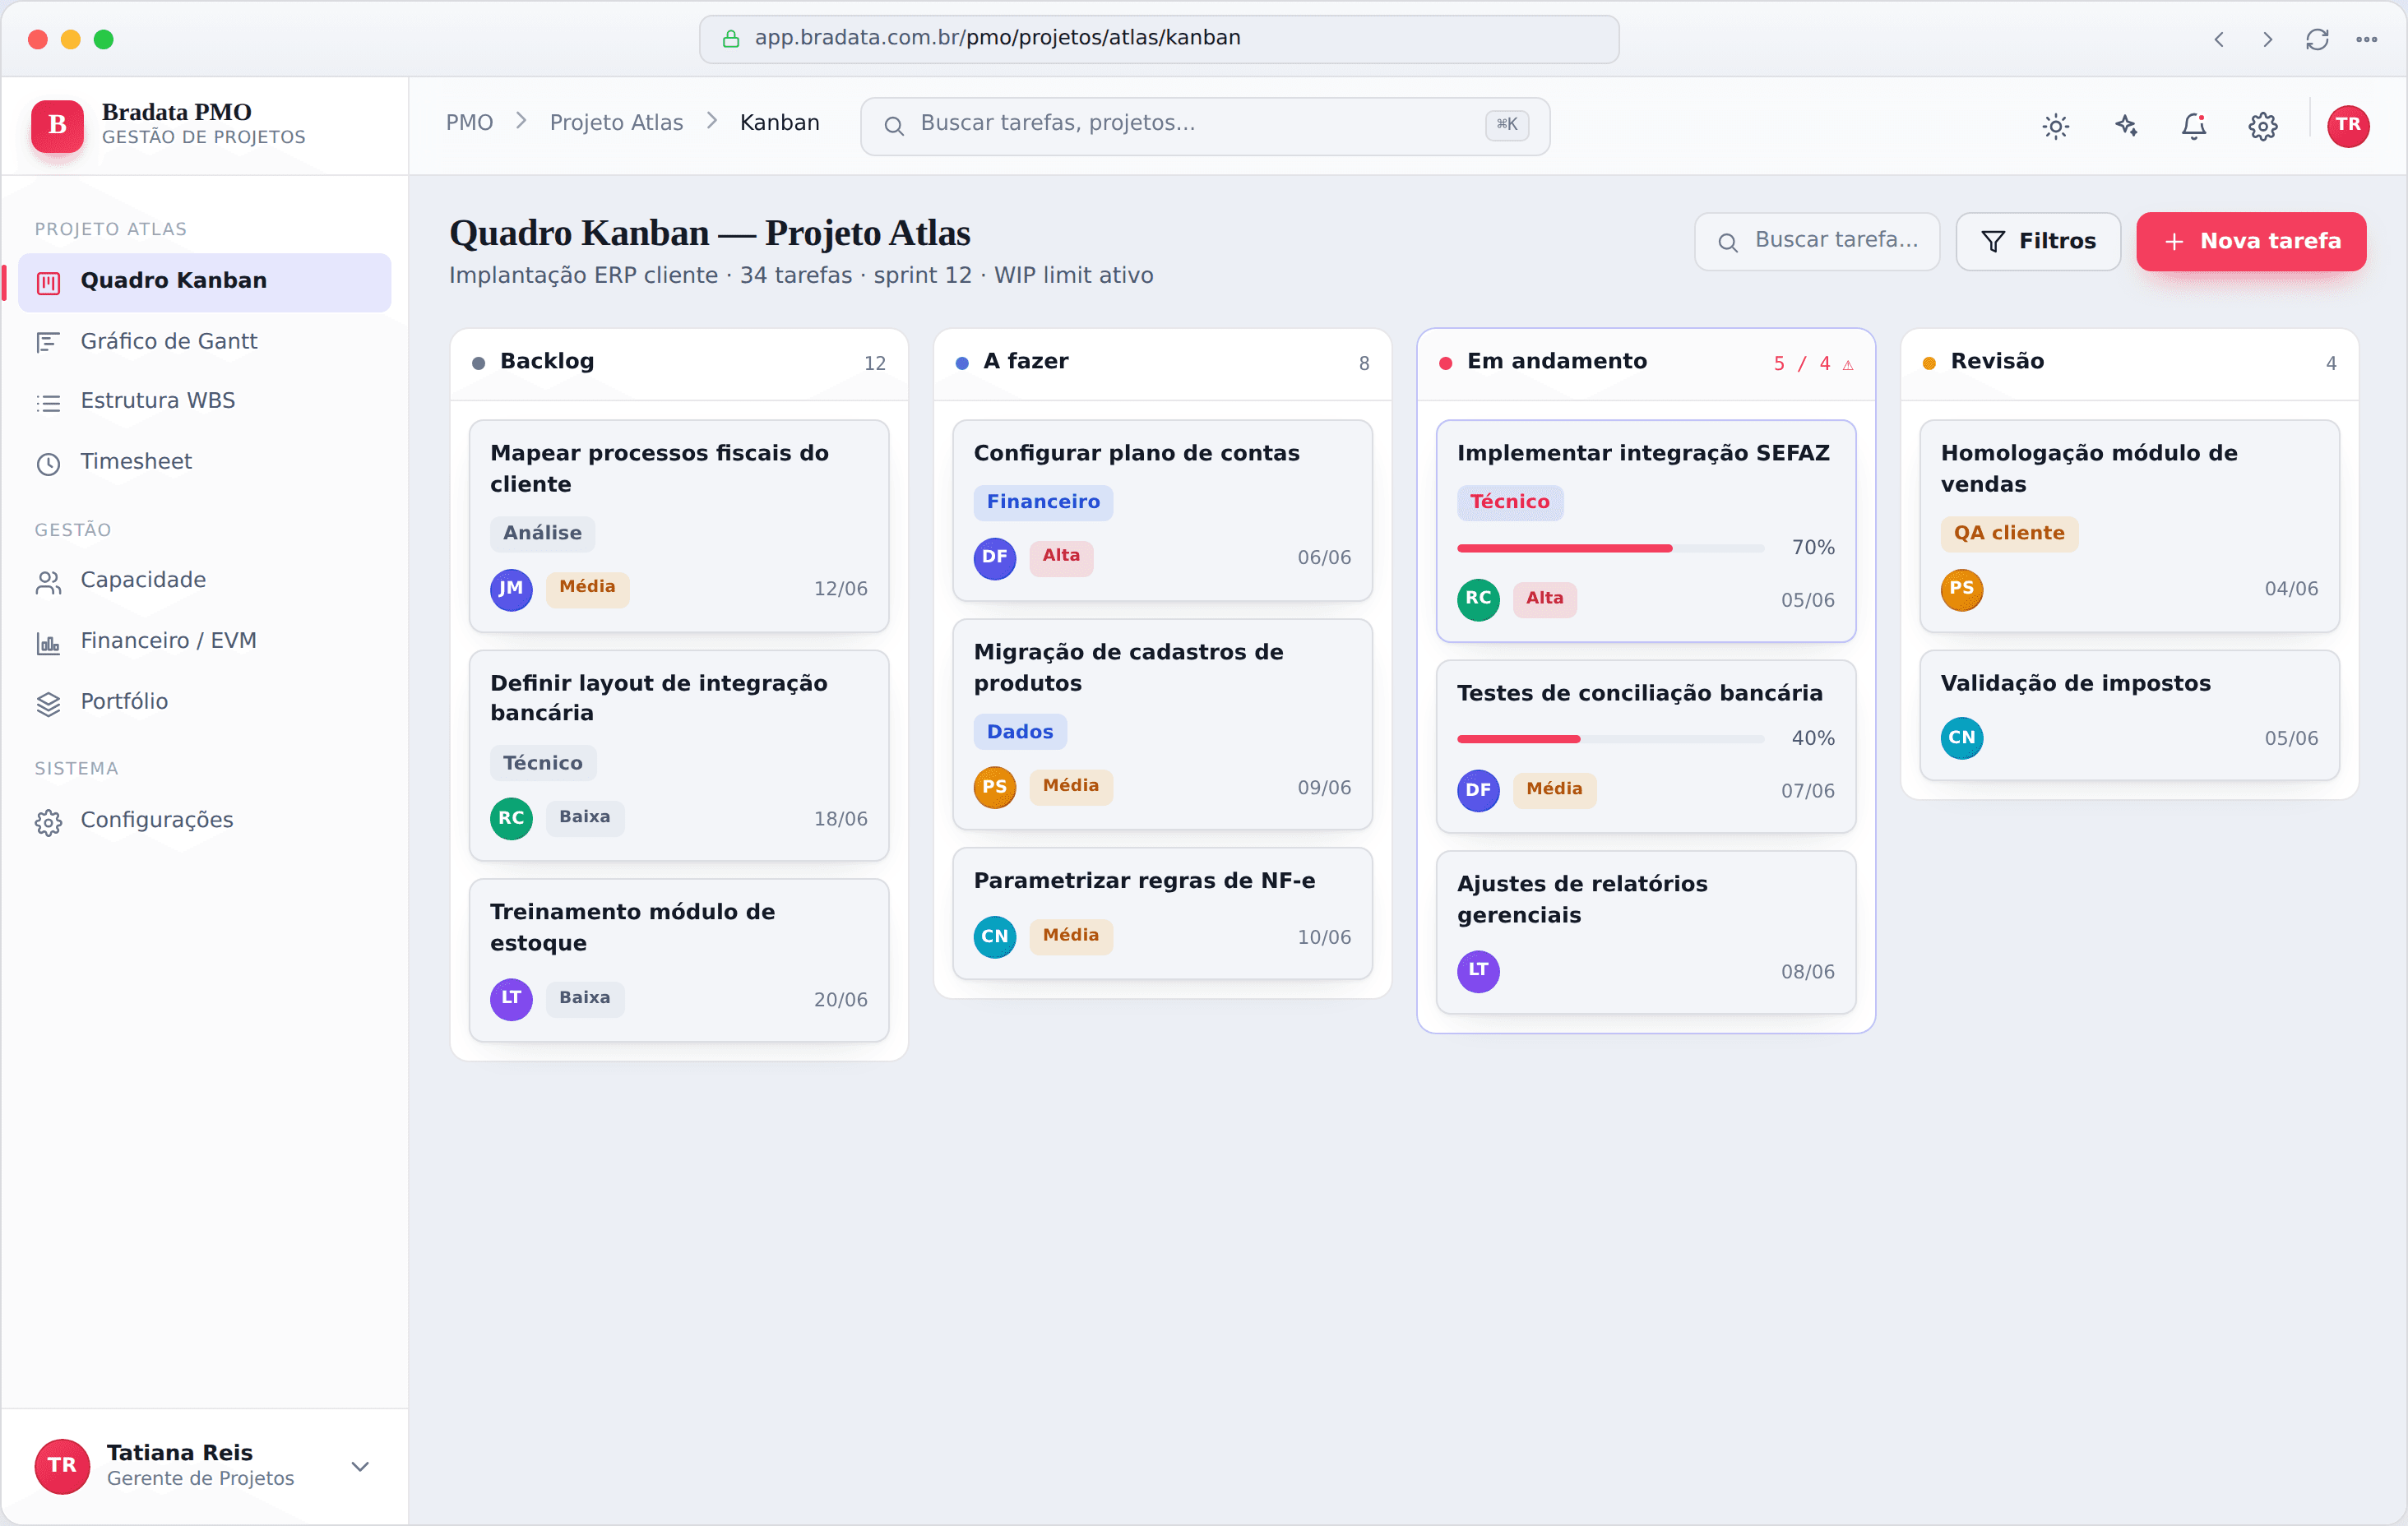Click the Bradata PMO logo icon

57,125
